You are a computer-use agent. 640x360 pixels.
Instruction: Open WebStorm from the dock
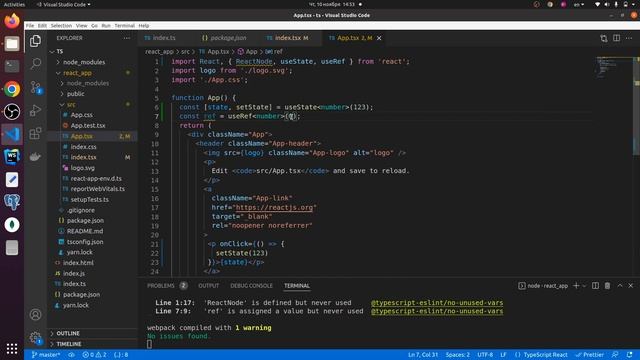12,157
